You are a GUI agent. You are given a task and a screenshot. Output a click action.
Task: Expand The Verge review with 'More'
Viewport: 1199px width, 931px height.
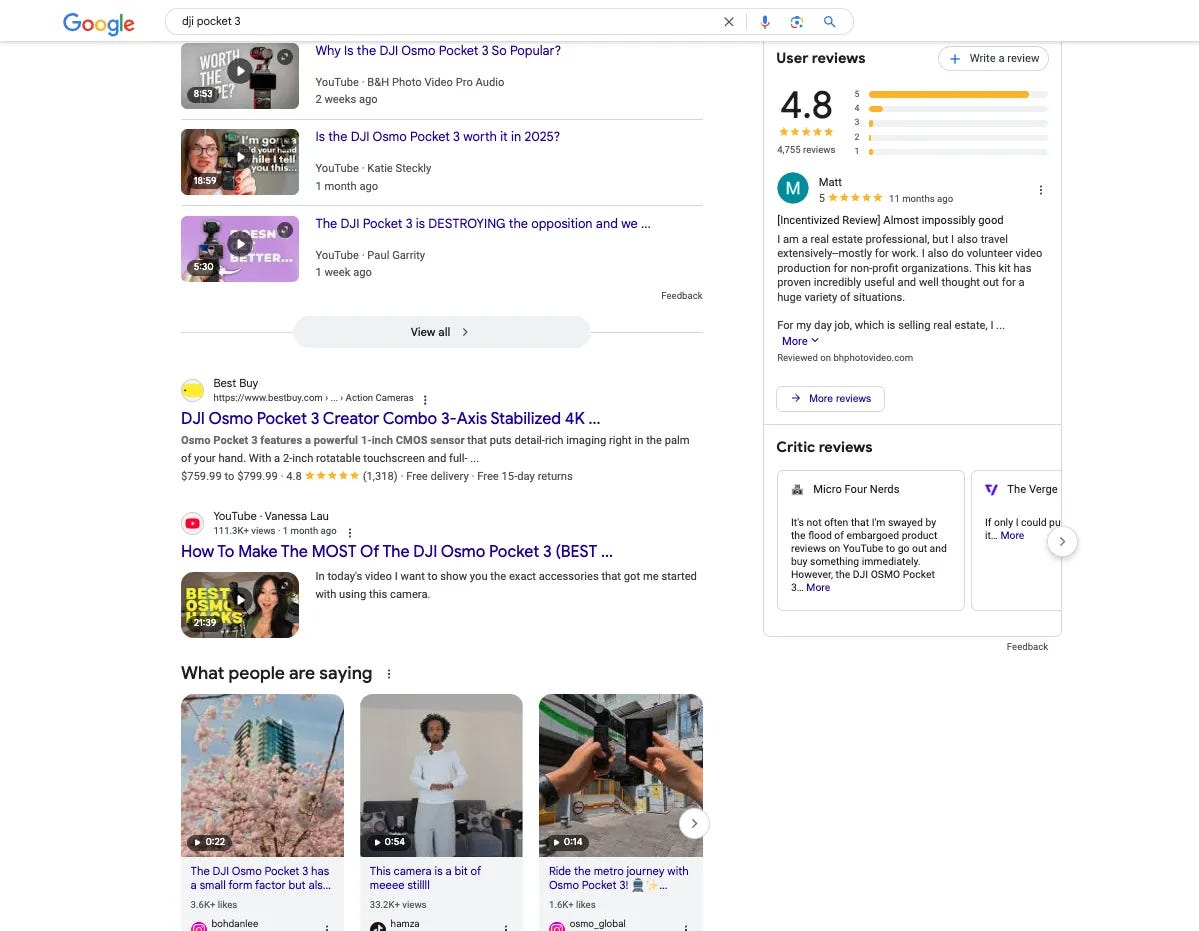click(1012, 535)
